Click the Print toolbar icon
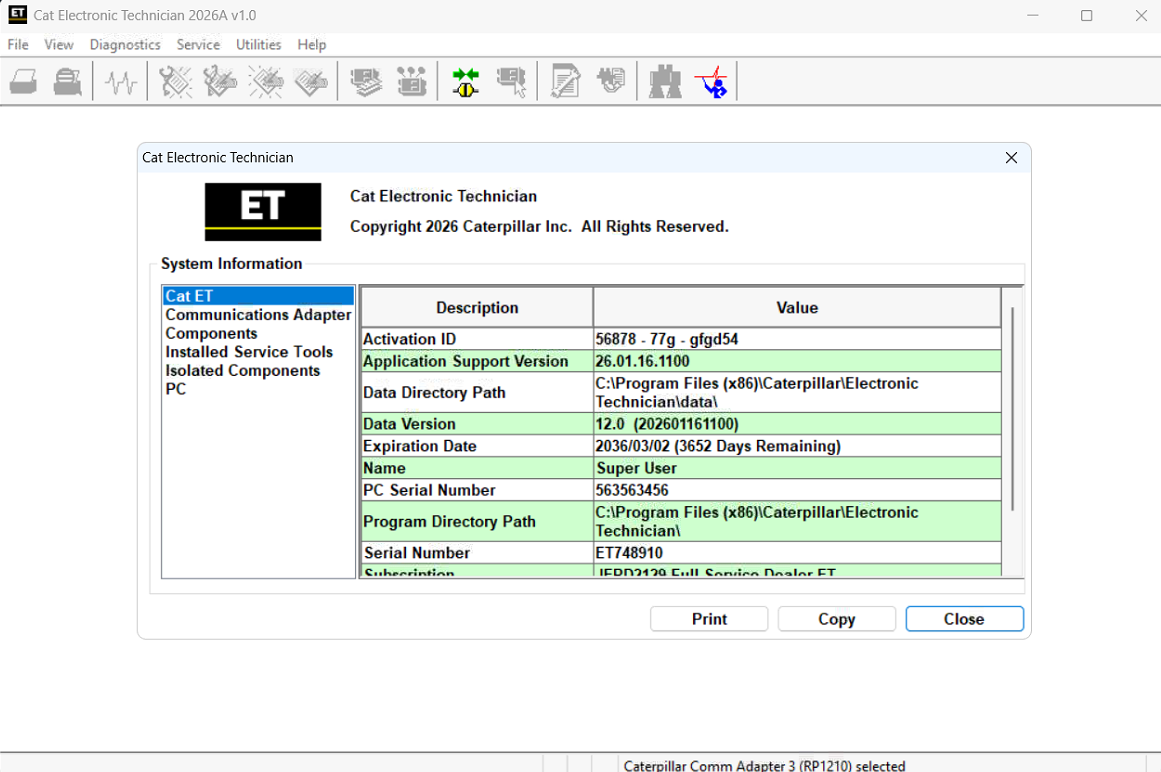Screen dimensions: 1161x772 click(23, 81)
